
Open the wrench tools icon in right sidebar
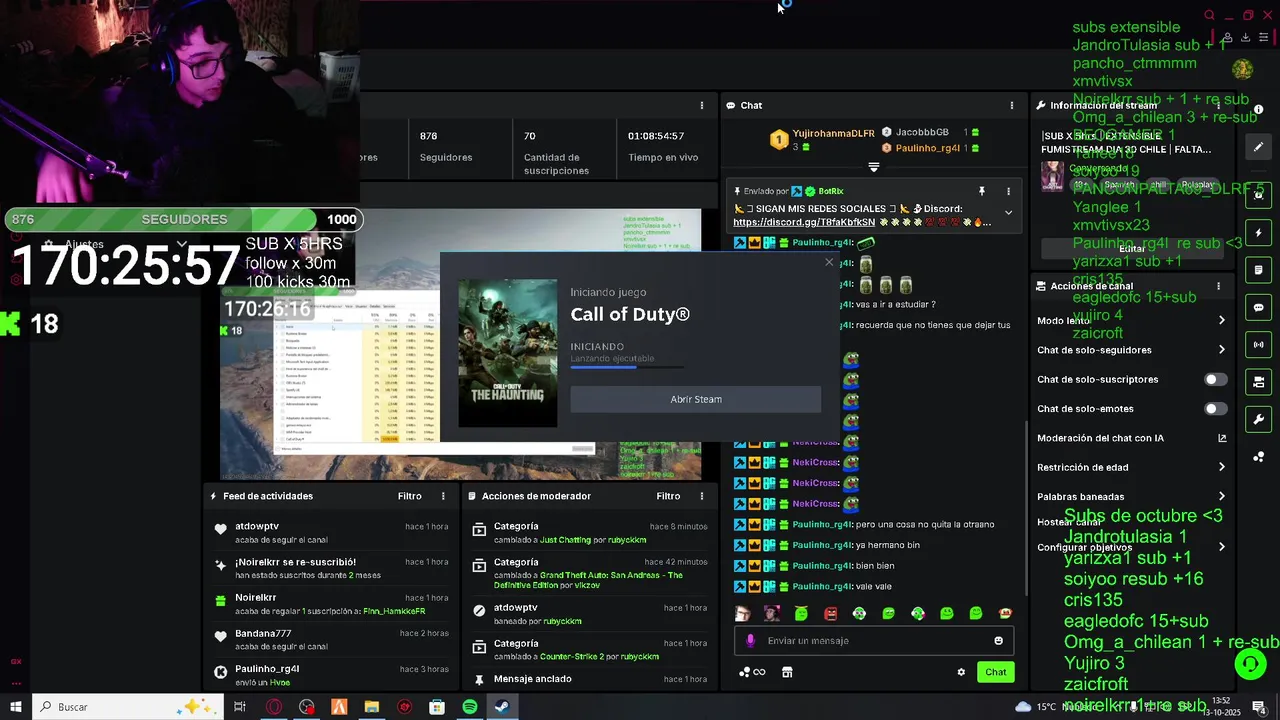pos(1259,419)
